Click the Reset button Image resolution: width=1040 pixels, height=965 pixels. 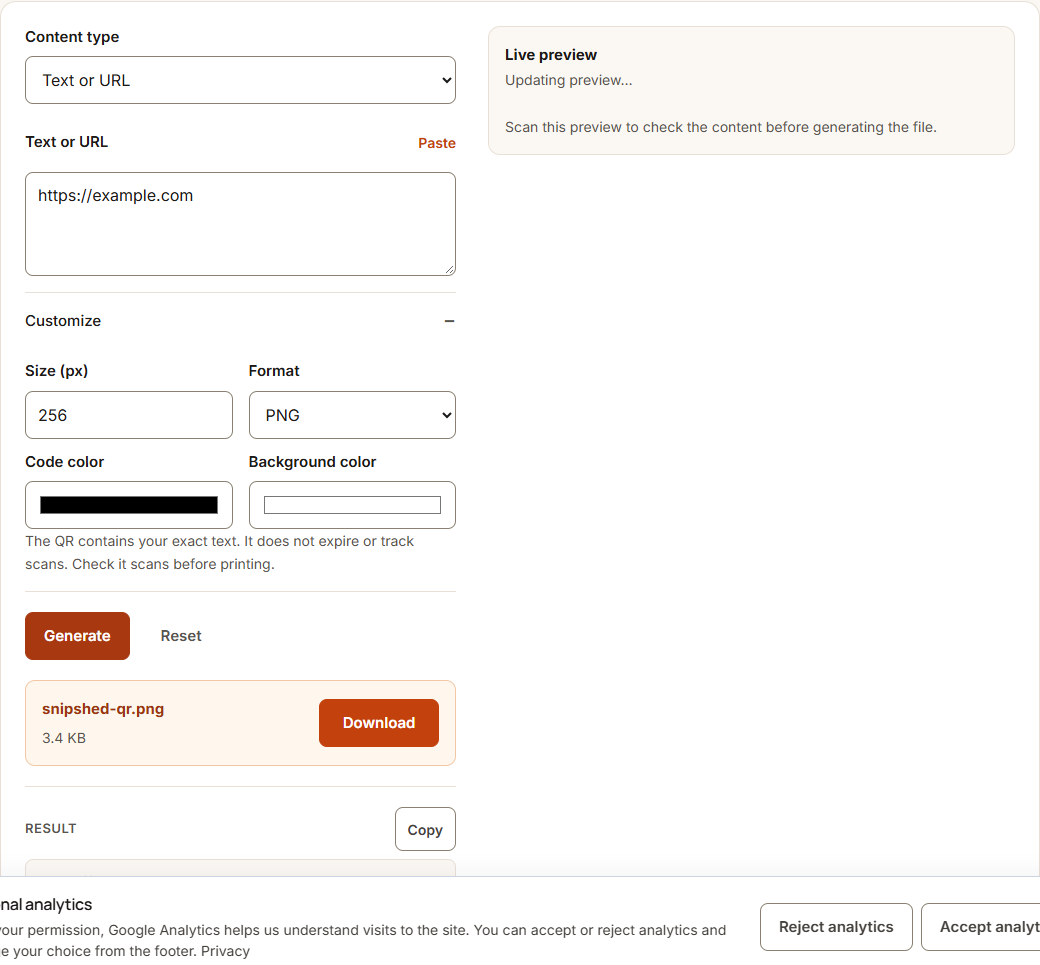[180, 636]
